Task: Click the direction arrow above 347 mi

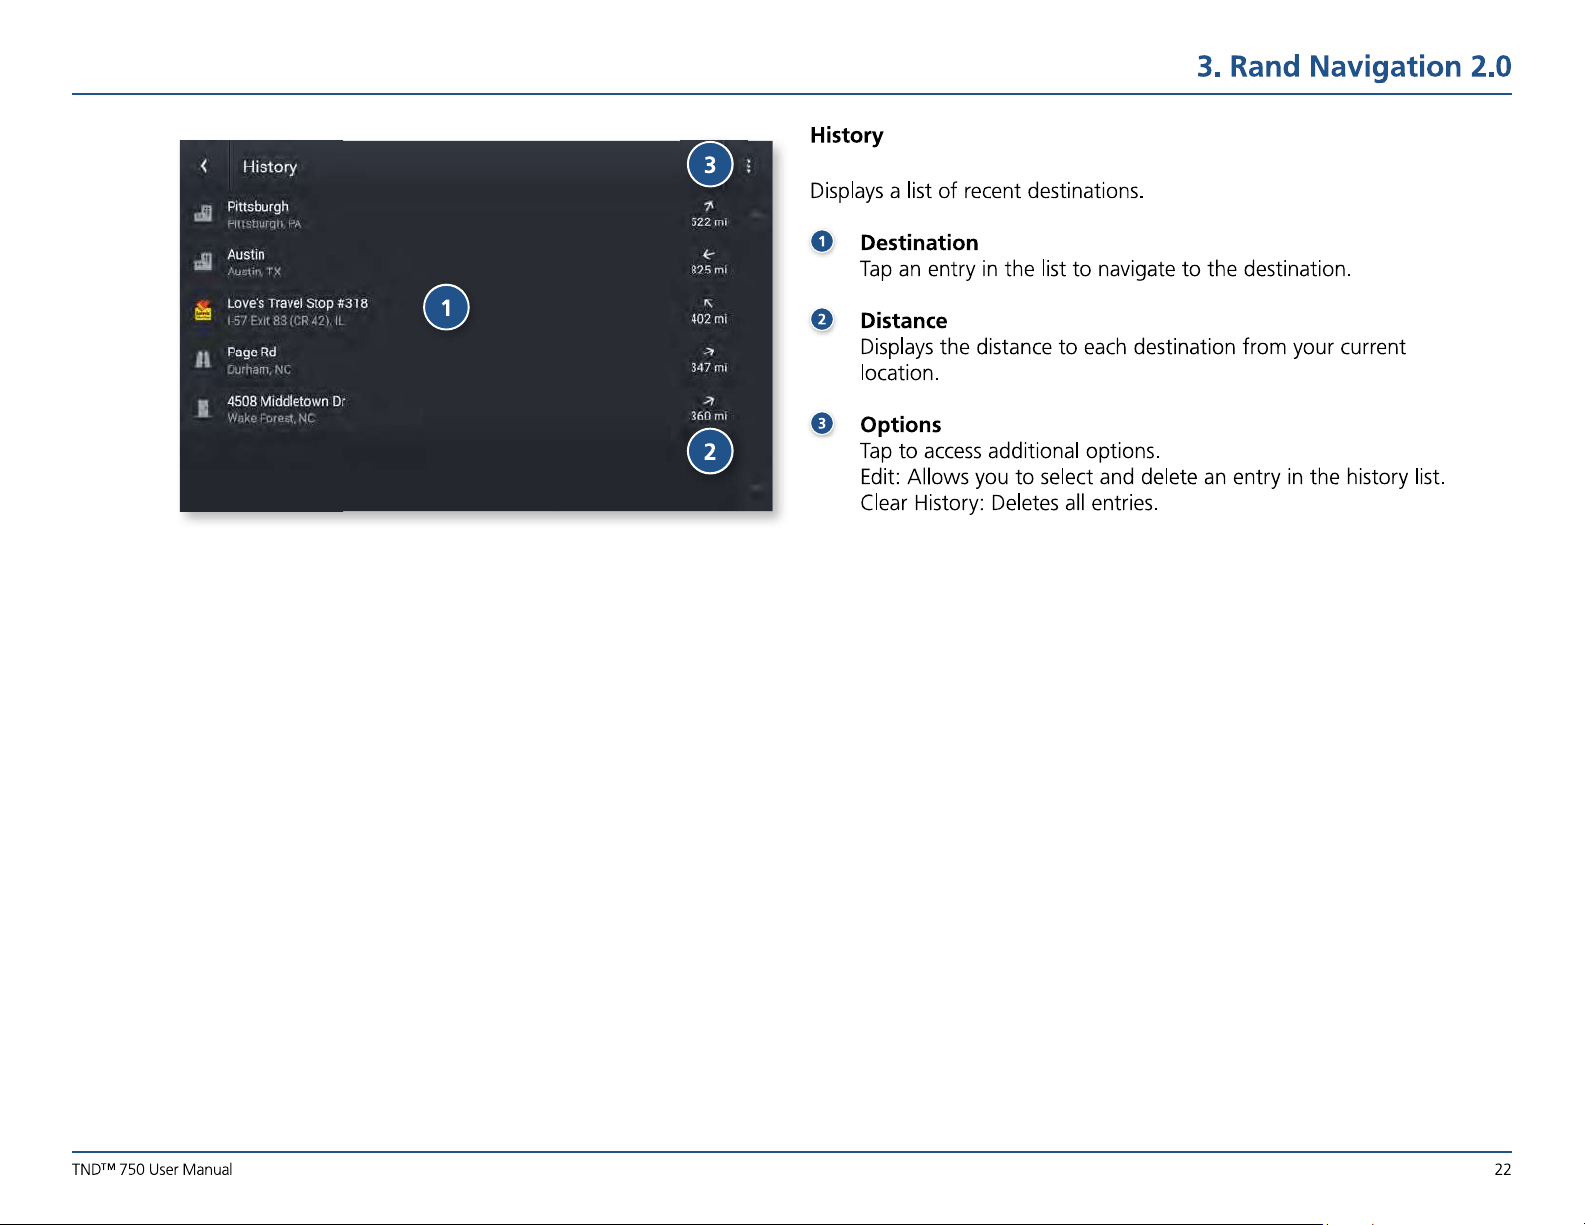Action: pos(708,352)
